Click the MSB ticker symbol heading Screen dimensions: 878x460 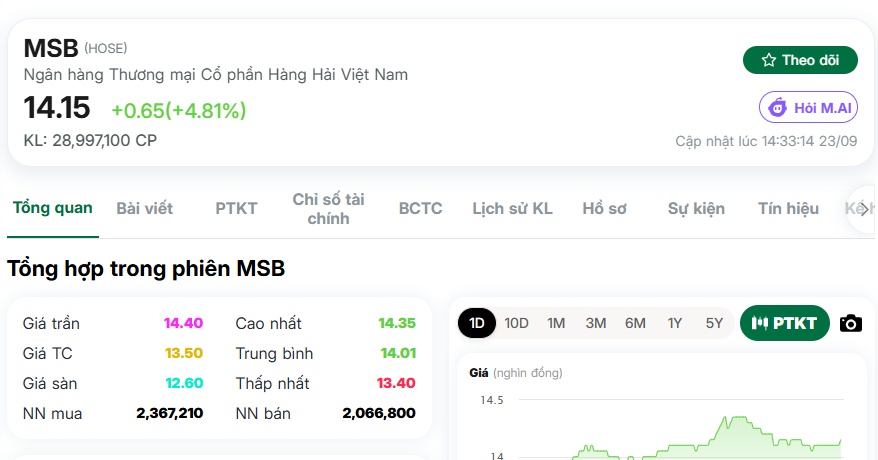51,48
